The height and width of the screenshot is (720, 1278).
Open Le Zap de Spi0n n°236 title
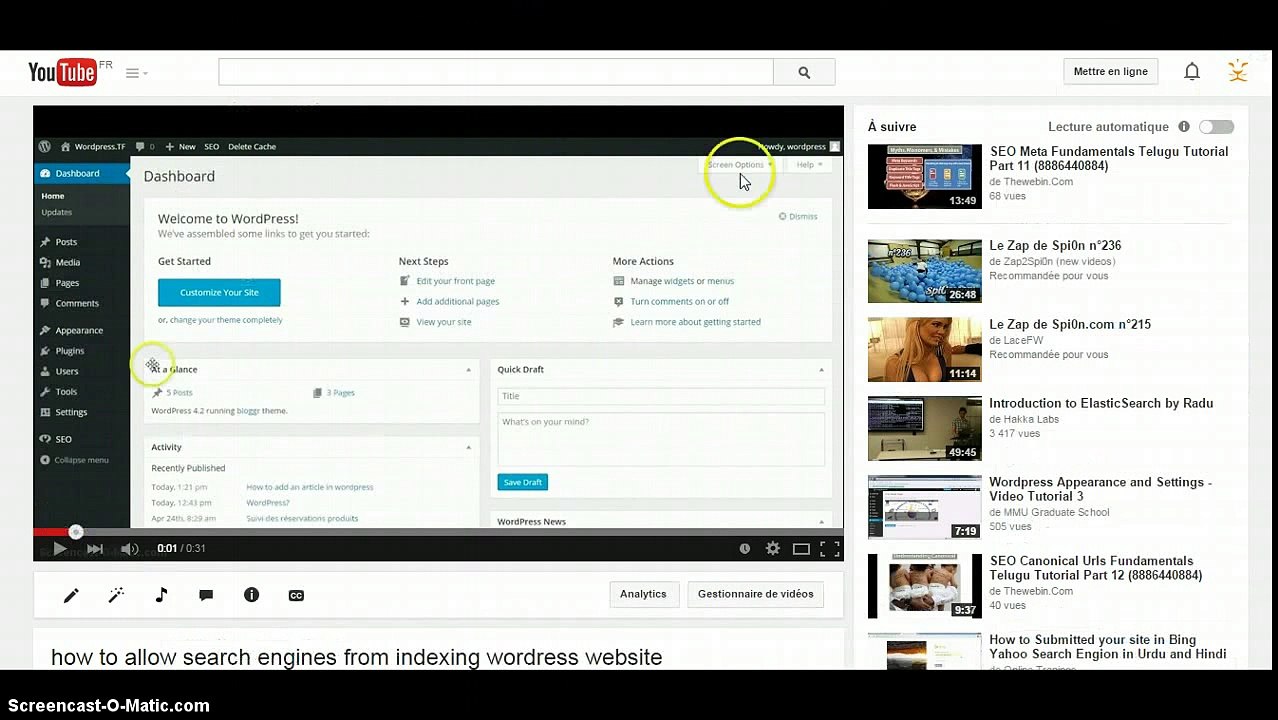pyautogui.click(x=1055, y=246)
